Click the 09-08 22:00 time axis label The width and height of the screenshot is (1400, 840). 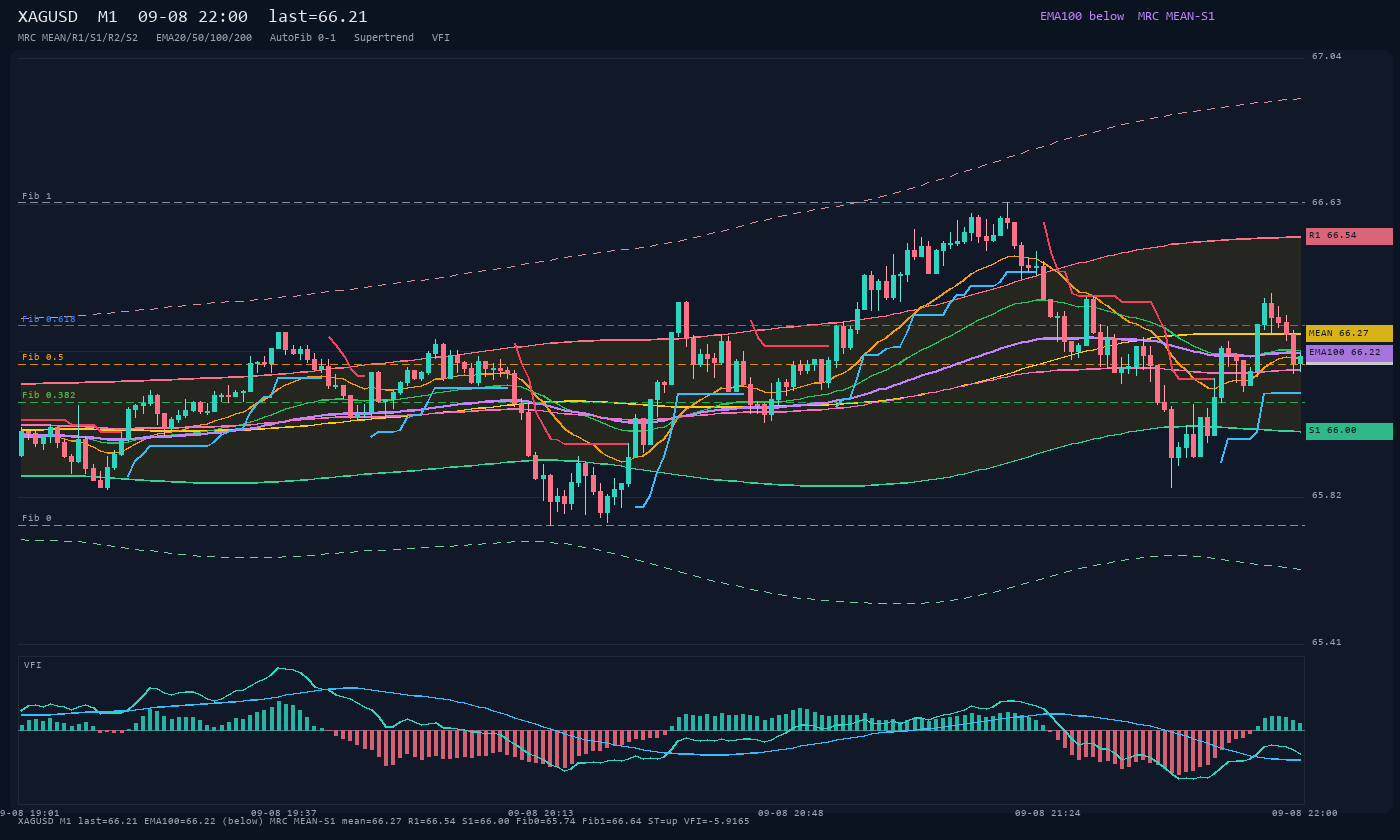pos(1305,813)
